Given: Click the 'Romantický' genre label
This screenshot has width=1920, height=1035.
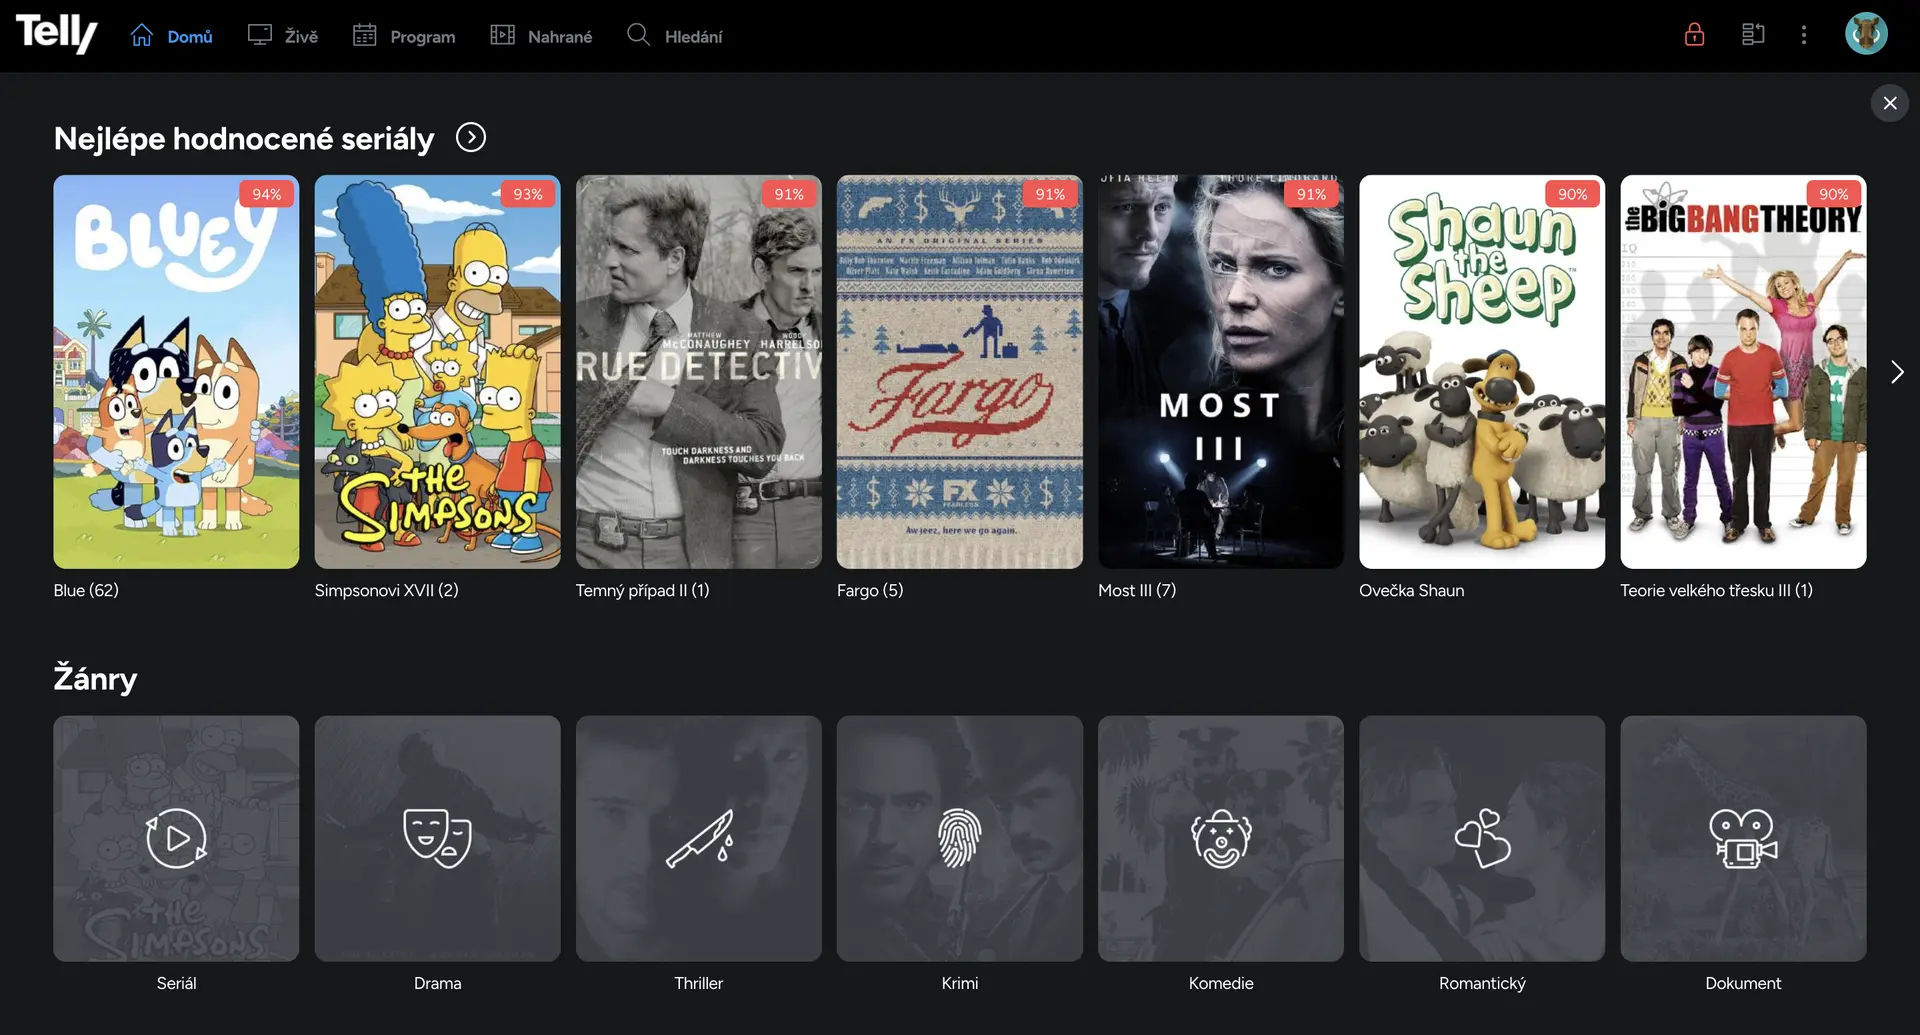Looking at the screenshot, I should [1482, 983].
